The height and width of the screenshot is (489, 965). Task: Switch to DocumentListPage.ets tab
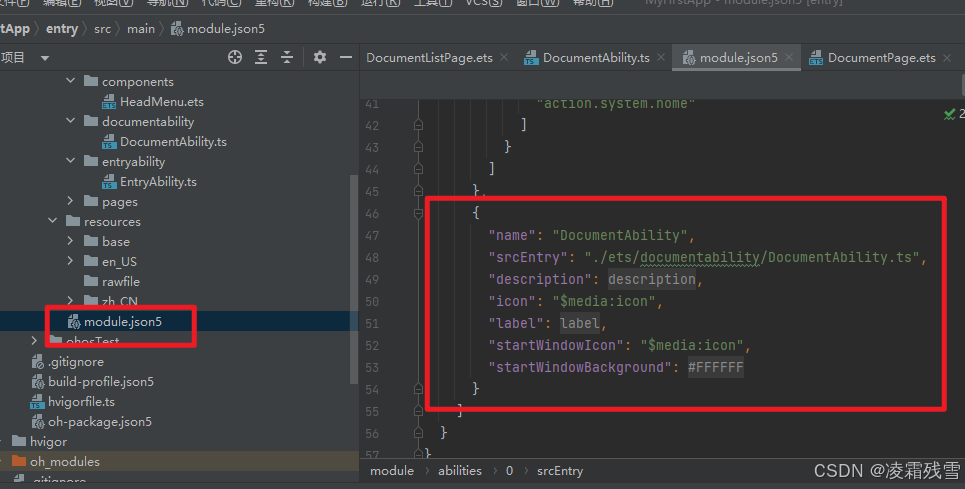(x=430, y=58)
